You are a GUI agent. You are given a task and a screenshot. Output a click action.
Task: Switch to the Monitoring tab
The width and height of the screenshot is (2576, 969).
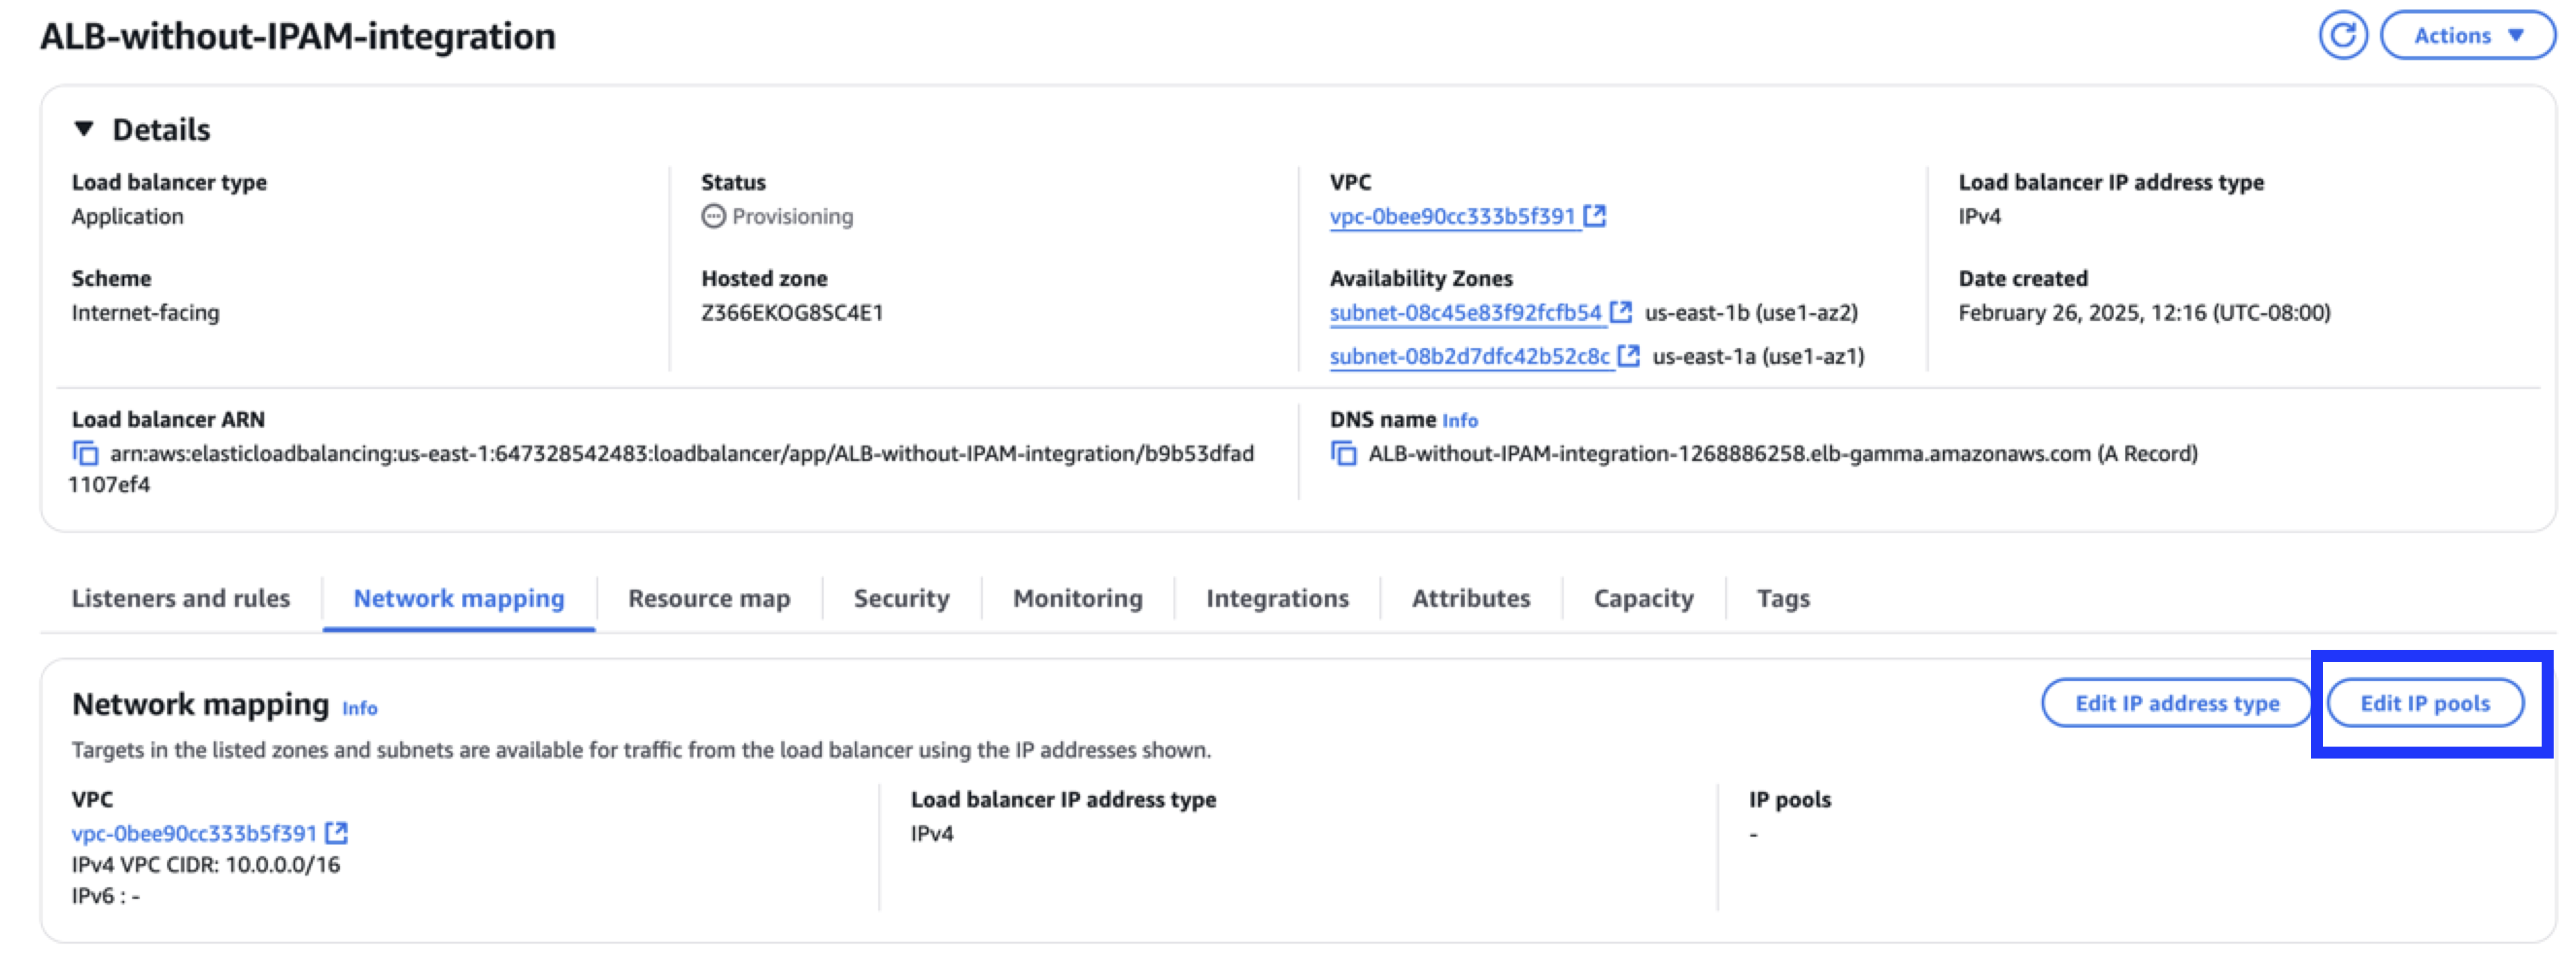tap(1077, 598)
